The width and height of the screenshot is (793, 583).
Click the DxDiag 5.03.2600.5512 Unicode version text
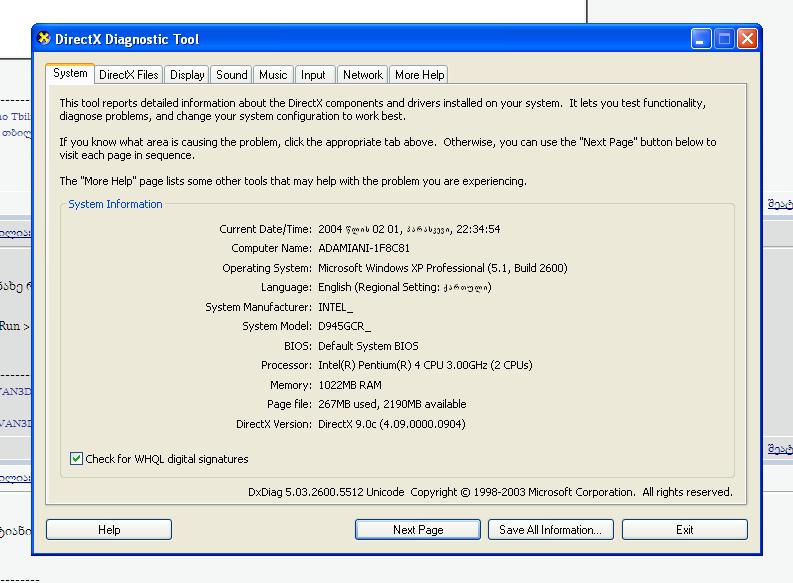[x=326, y=492]
